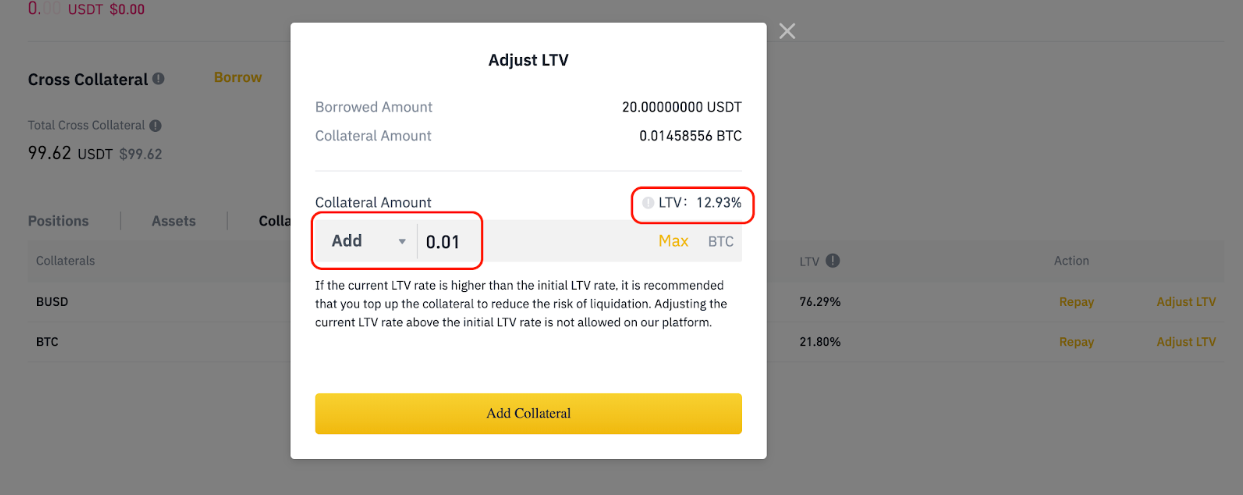
Task: Click the Borrow link
Action: [238, 77]
